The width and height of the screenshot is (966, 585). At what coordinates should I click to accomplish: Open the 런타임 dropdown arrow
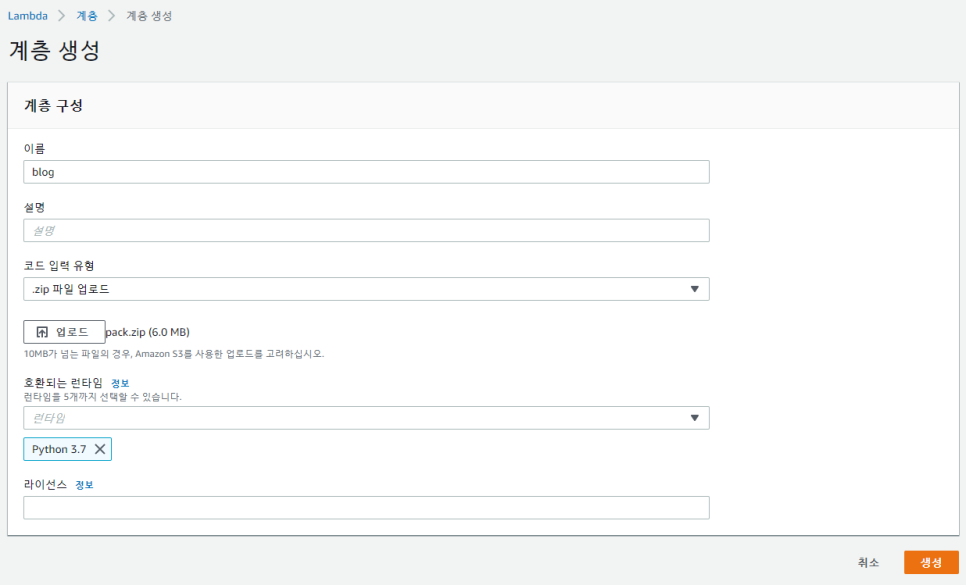click(x=694, y=418)
